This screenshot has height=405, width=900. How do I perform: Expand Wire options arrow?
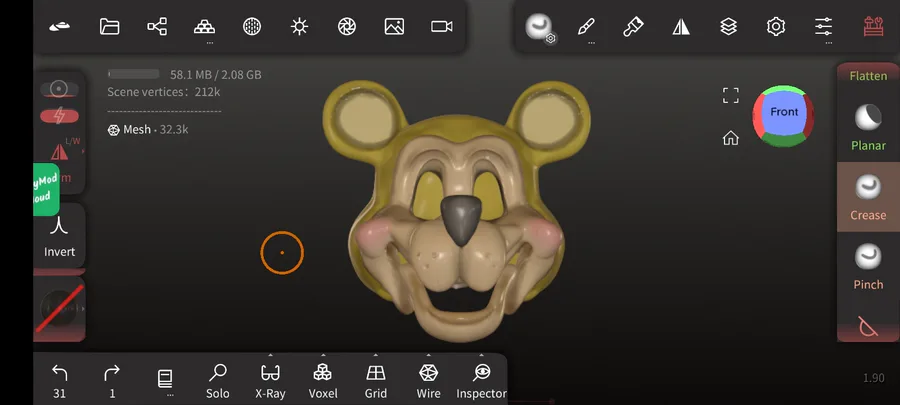point(429,355)
